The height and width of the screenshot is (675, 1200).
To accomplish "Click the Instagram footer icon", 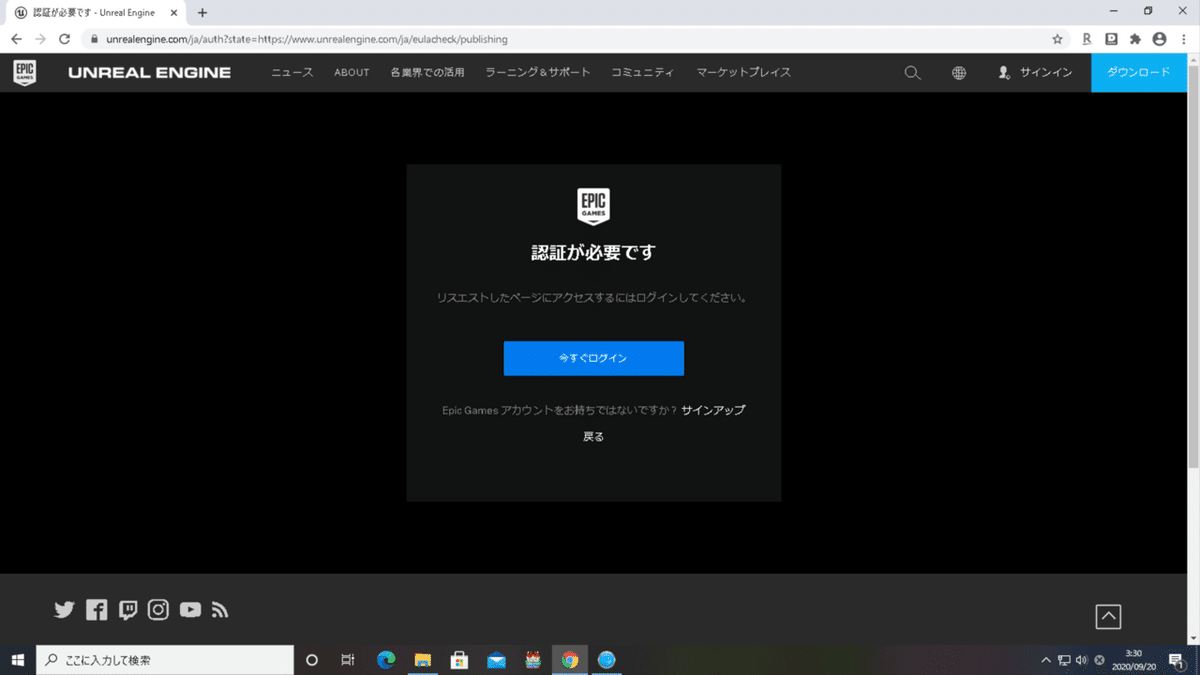I will 158,609.
